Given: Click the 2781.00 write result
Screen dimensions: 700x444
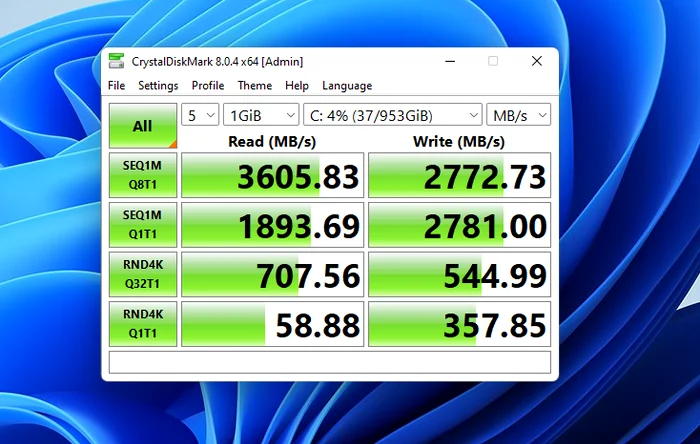Looking at the screenshot, I should 459,224.
